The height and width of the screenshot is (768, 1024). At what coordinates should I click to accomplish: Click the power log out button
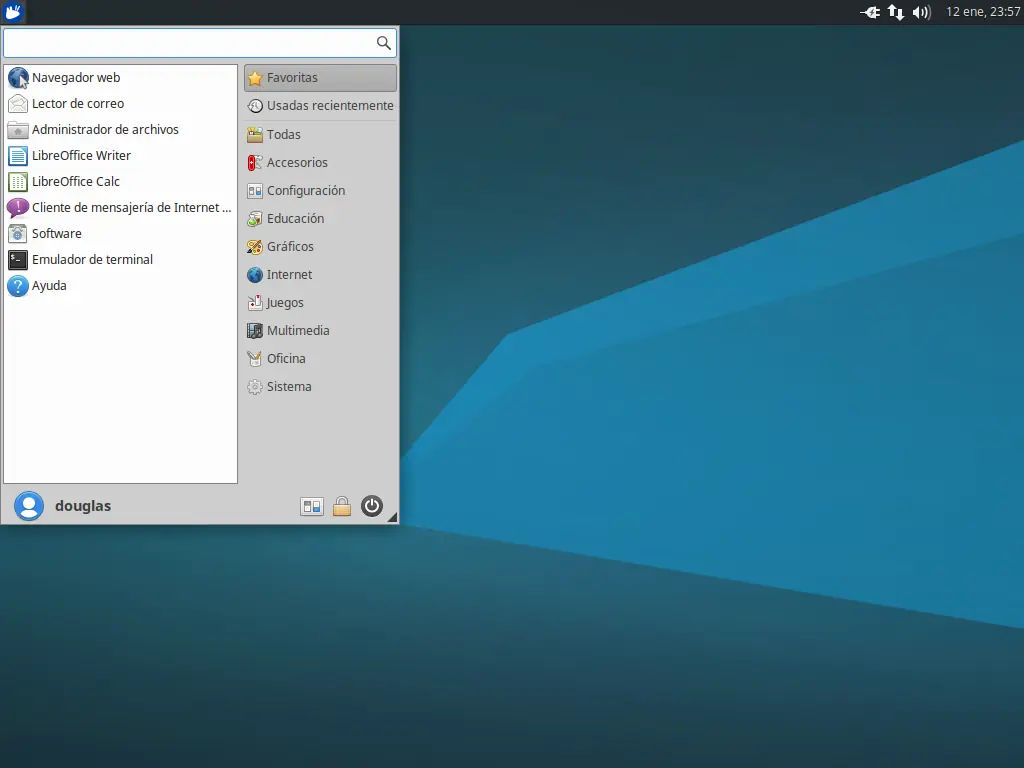(x=372, y=506)
